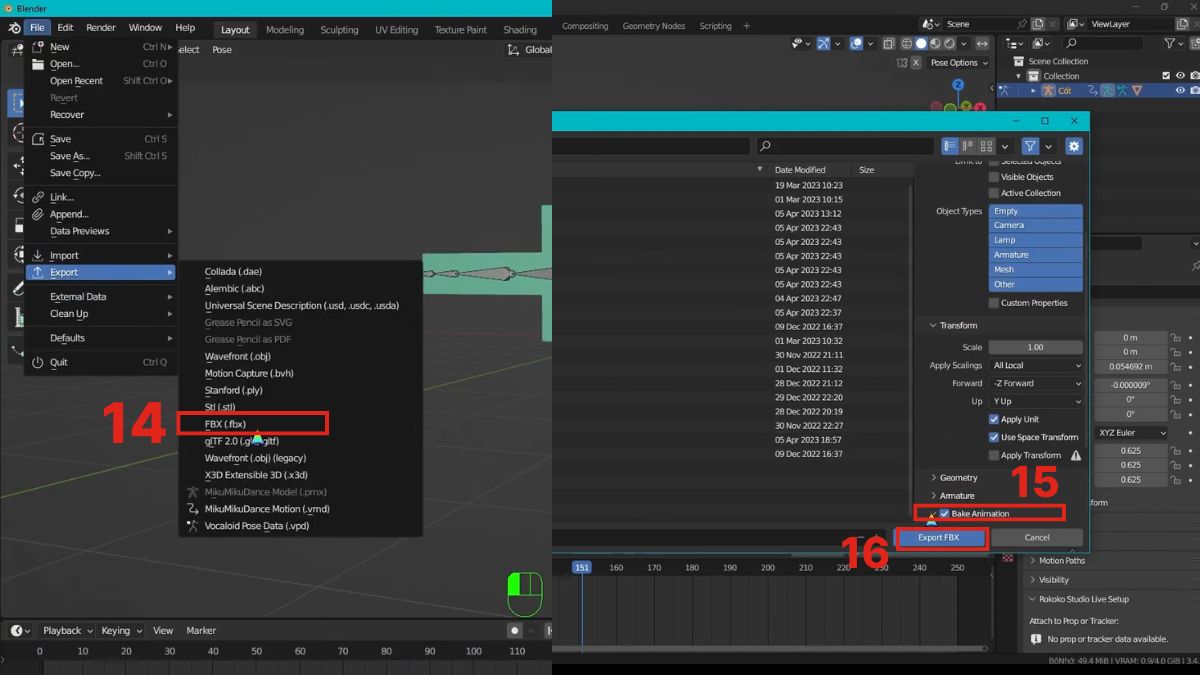
Task: Click the show gizmo icon in viewport header
Action: pyautogui.click(x=823, y=44)
